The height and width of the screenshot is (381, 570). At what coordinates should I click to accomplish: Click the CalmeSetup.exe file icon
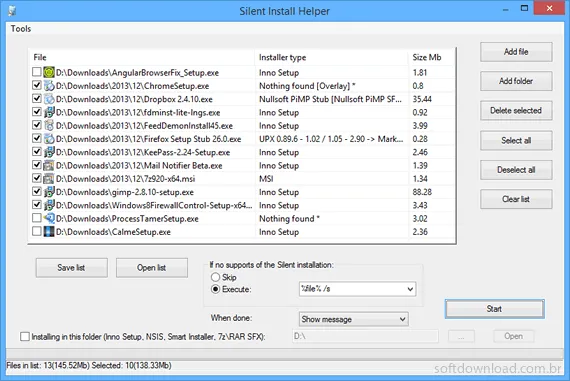coord(49,232)
